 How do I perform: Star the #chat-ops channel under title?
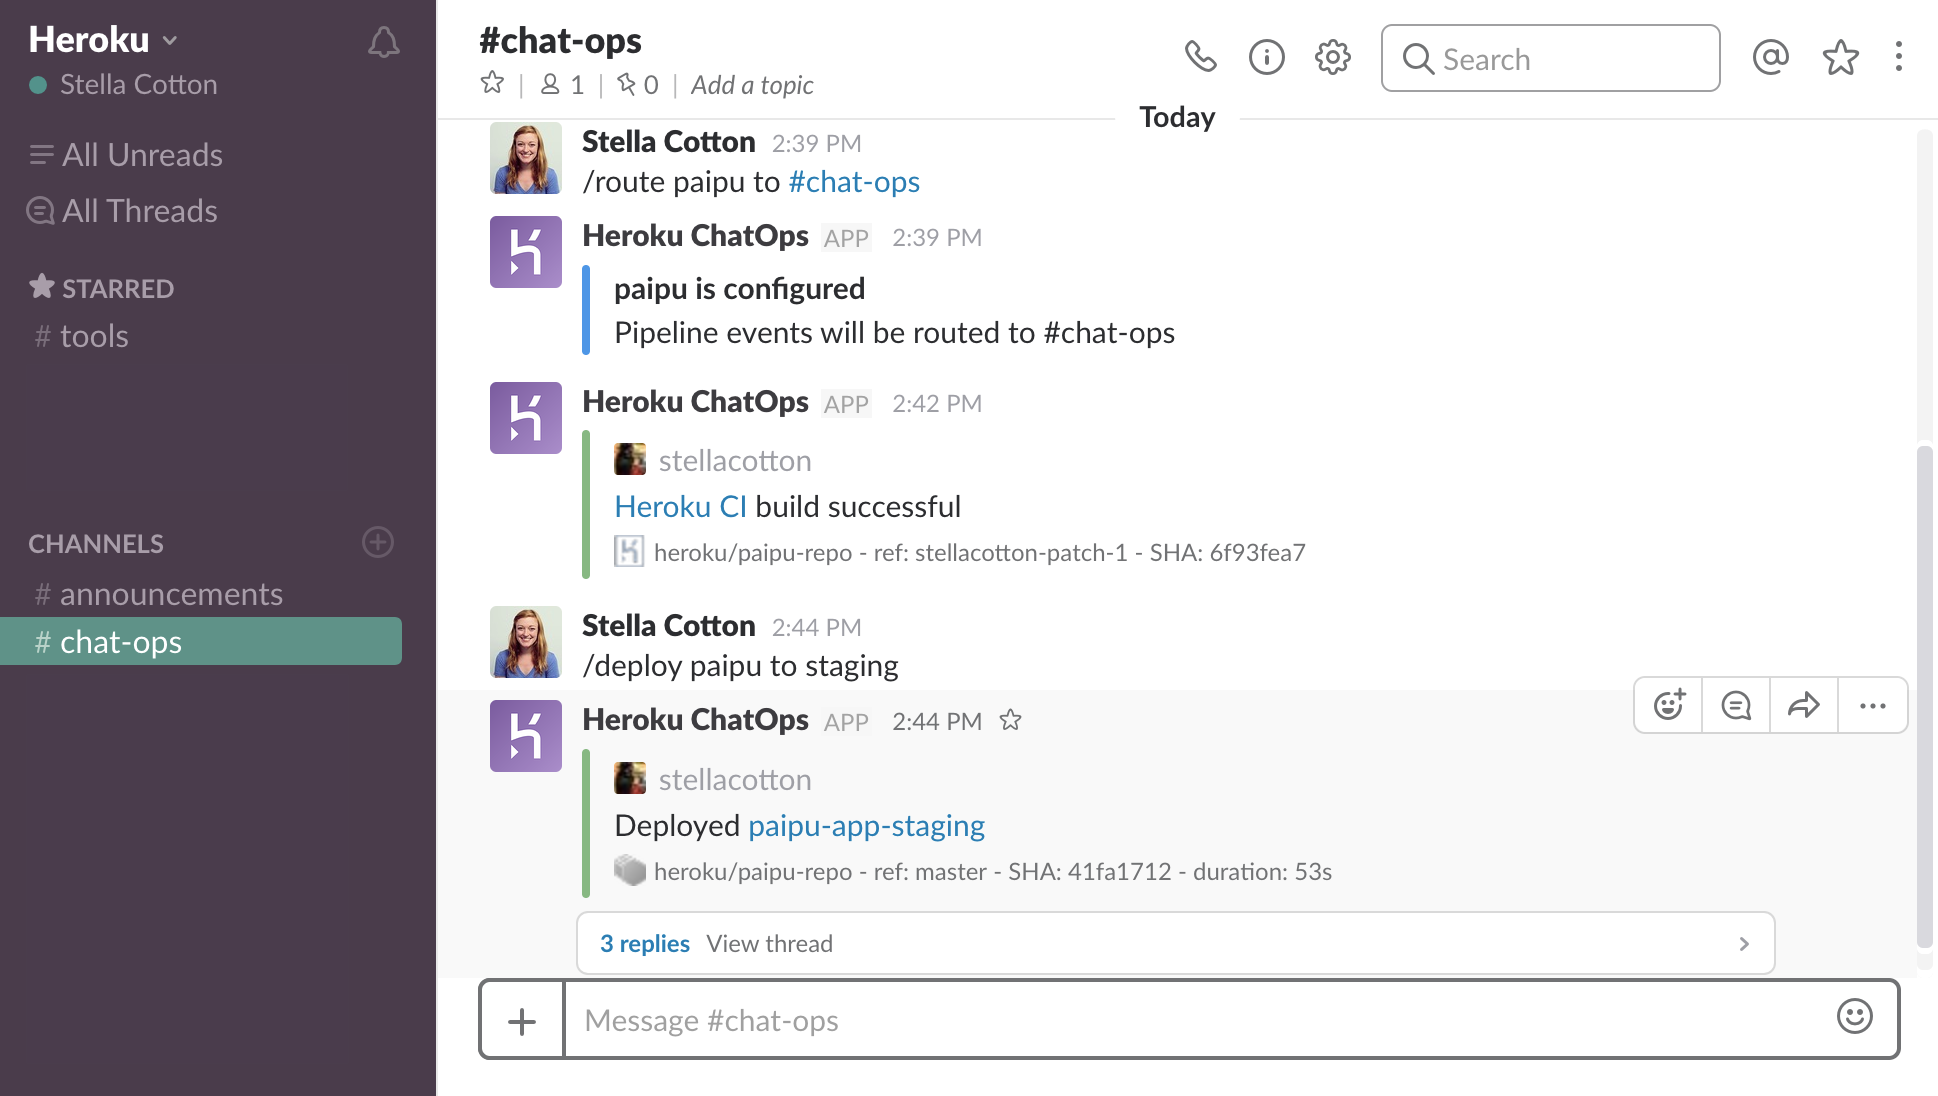pyautogui.click(x=492, y=83)
